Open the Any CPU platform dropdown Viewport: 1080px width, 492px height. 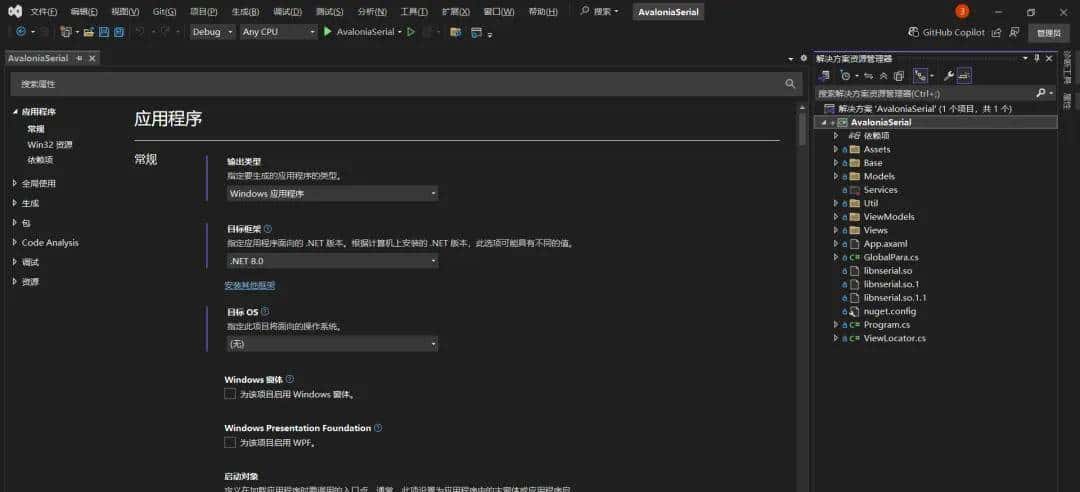[278, 32]
